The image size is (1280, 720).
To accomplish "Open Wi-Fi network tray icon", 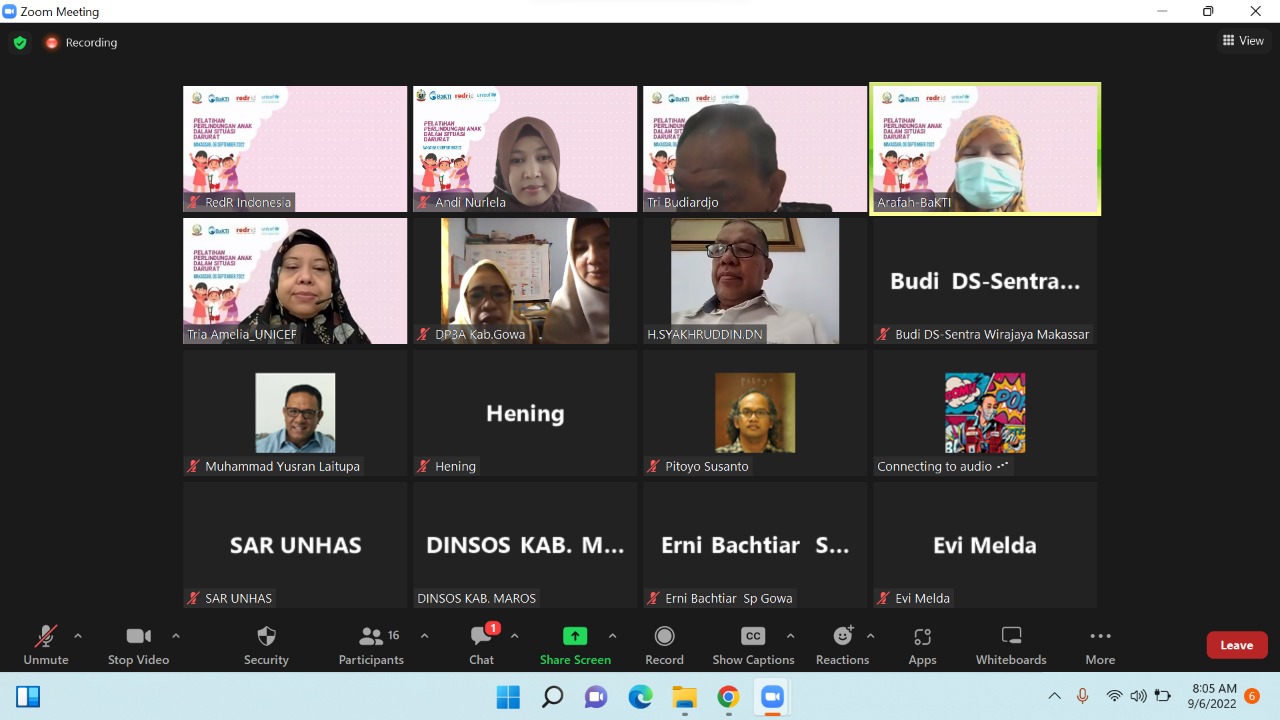I will point(1114,696).
